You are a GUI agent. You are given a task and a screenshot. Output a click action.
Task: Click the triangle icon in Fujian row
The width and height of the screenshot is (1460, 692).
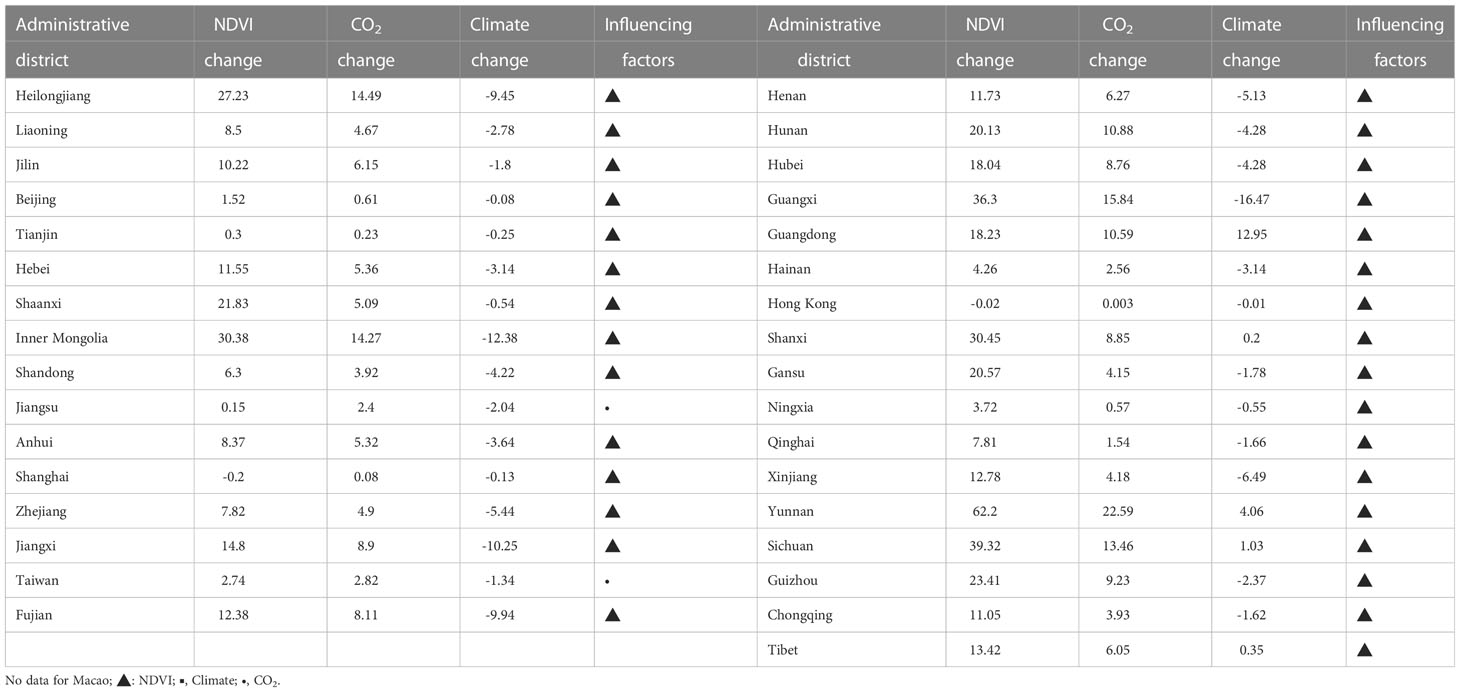coord(613,615)
